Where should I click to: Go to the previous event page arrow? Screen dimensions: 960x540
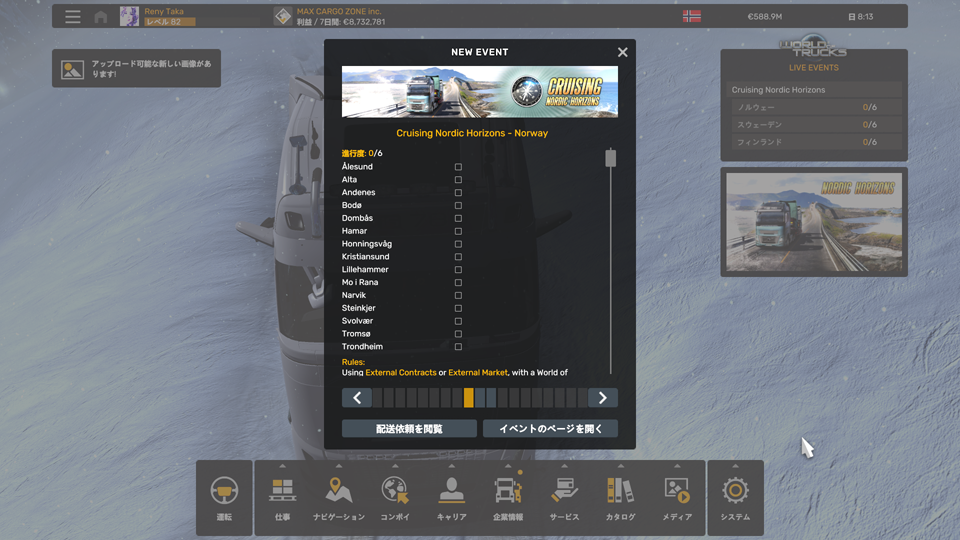(357, 398)
